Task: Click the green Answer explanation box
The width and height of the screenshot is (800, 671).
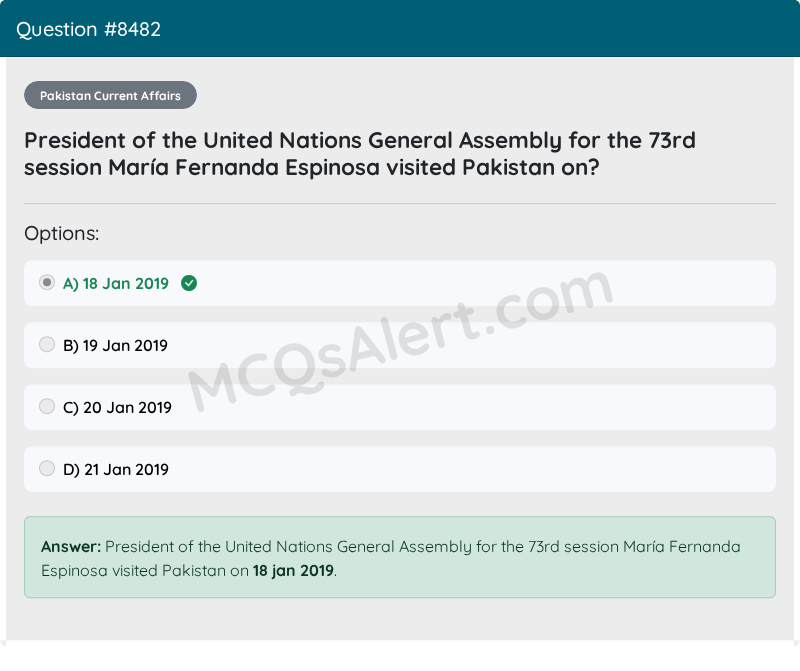Action: [400, 557]
